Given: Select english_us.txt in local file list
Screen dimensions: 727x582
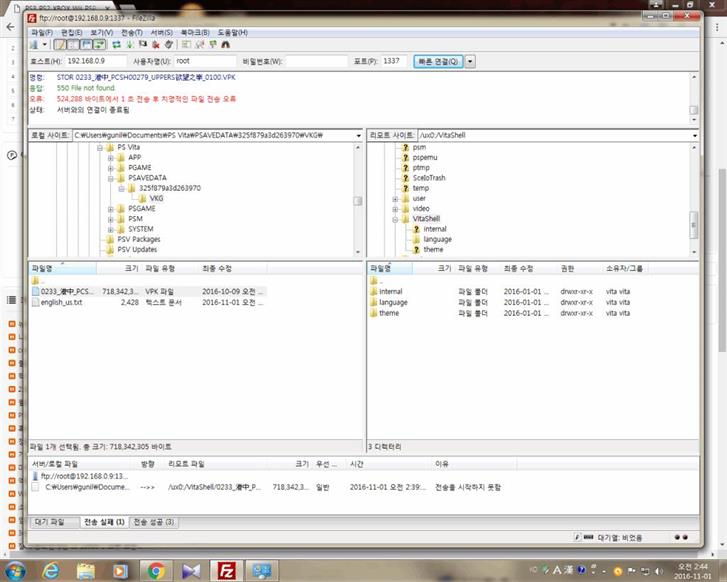Looking at the screenshot, I should 148,302.
